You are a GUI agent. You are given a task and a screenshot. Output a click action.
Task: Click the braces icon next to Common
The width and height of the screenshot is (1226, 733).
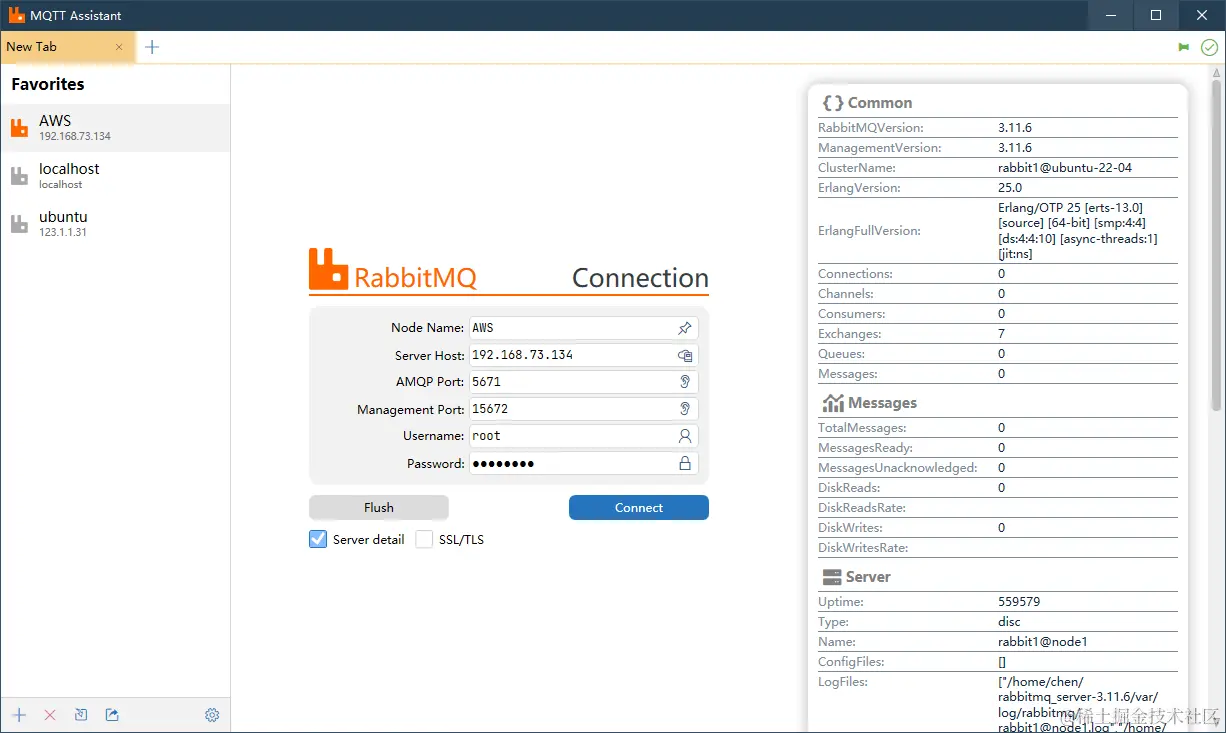click(832, 103)
